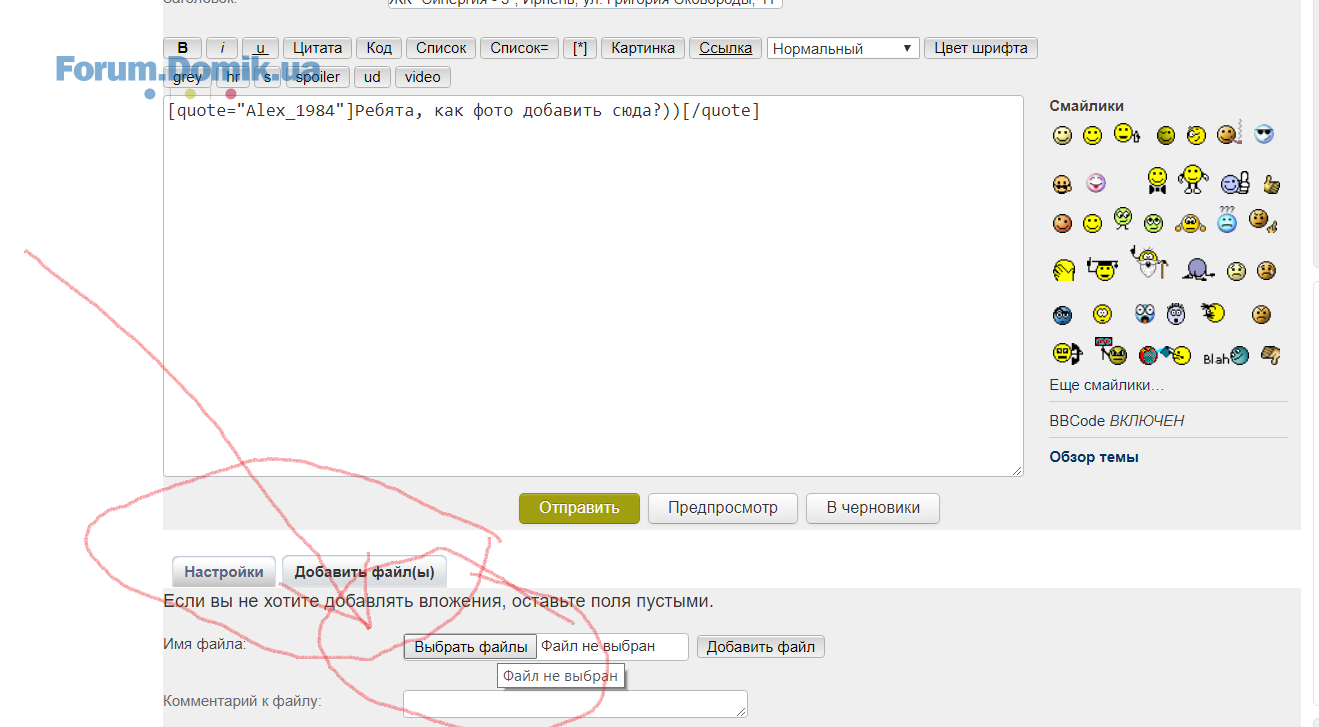This screenshot has height=727, width=1319.
Task: Open the Еще смайлики… link
Action: [1106, 385]
